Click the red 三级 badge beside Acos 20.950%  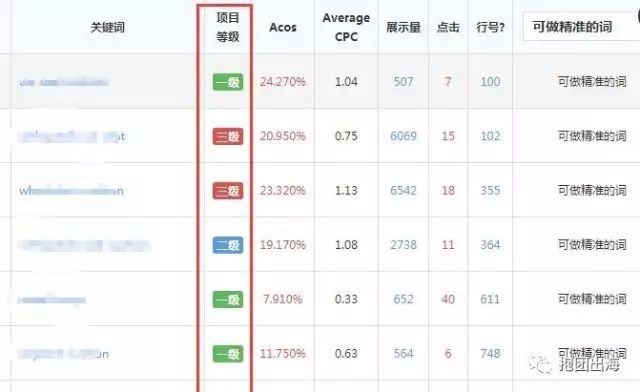pos(228,136)
